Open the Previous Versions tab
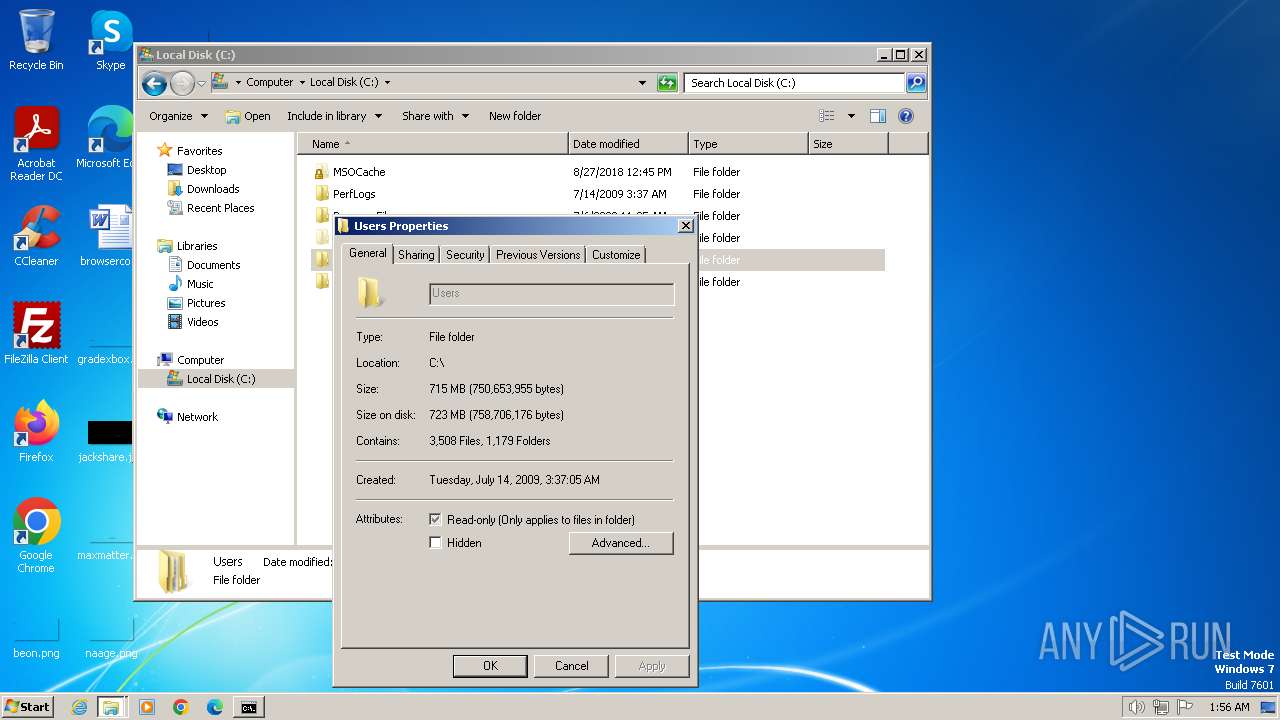 (x=538, y=255)
